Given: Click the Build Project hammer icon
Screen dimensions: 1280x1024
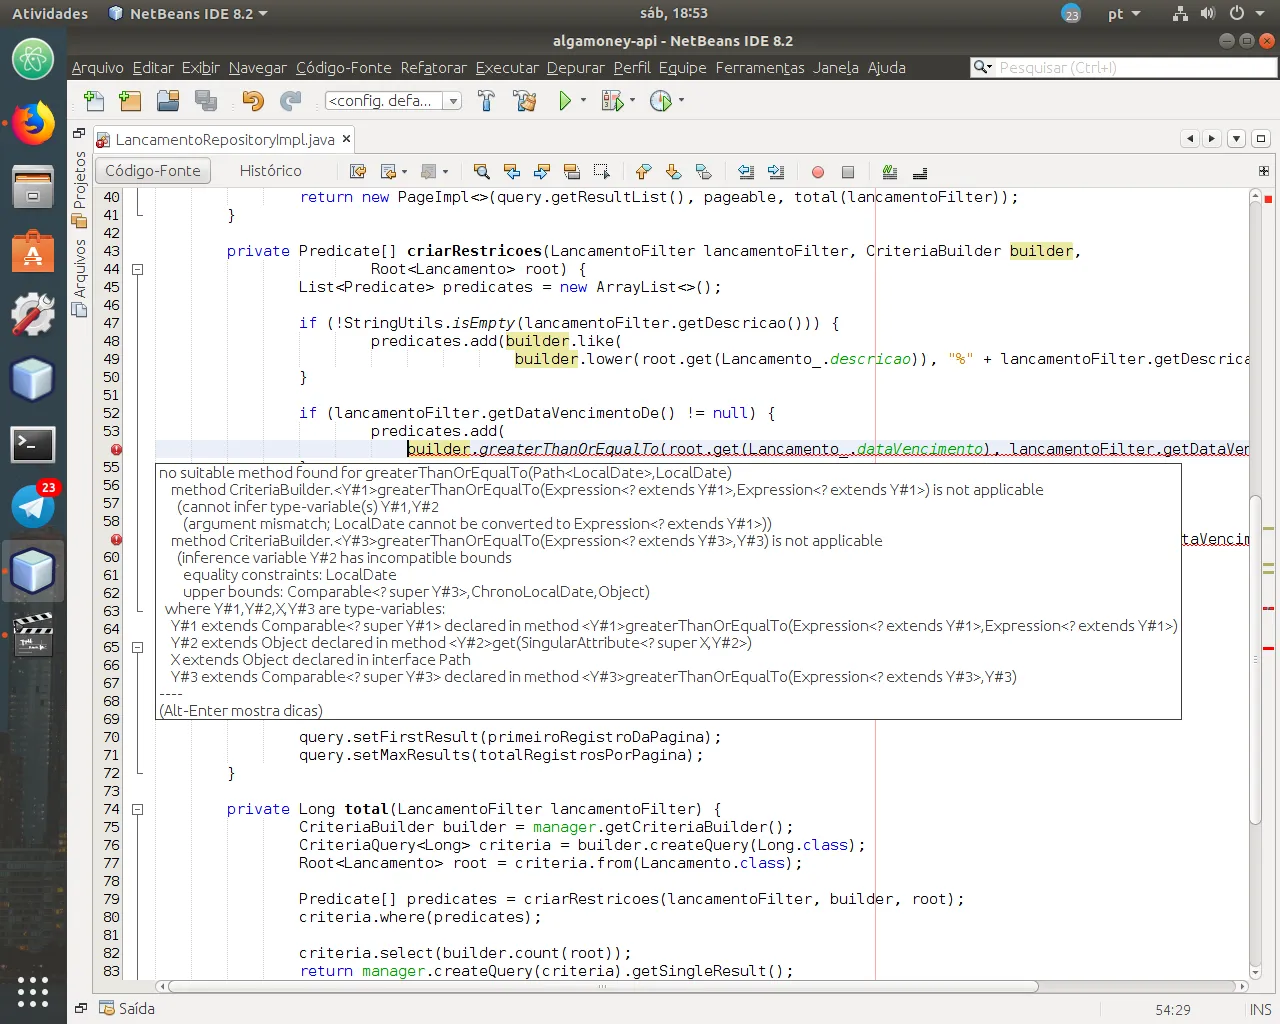Looking at the screenshot, I should (x=486, y=101).
